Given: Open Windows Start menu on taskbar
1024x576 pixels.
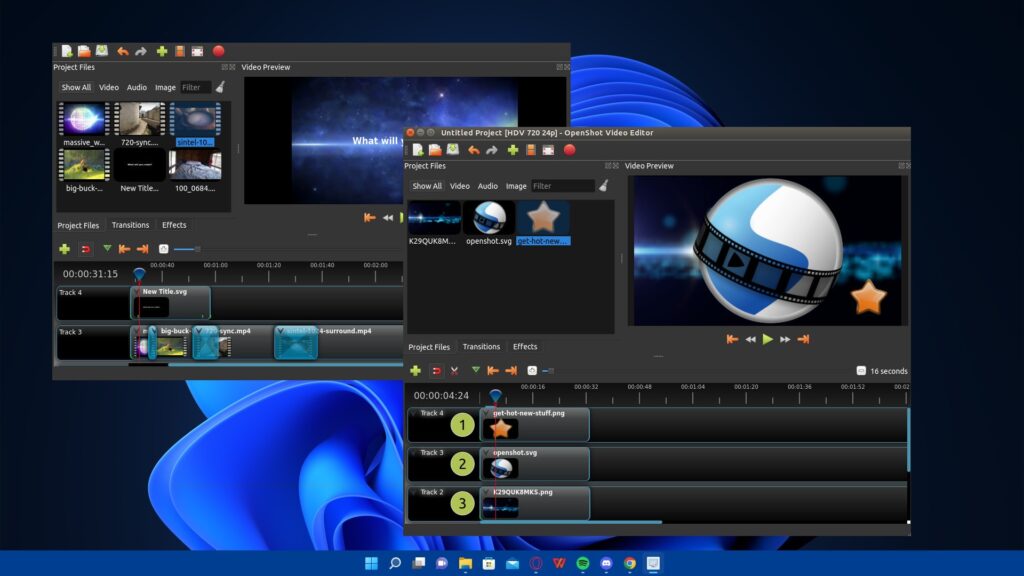Looking at the screenshot, I should (x=371, y=563).
